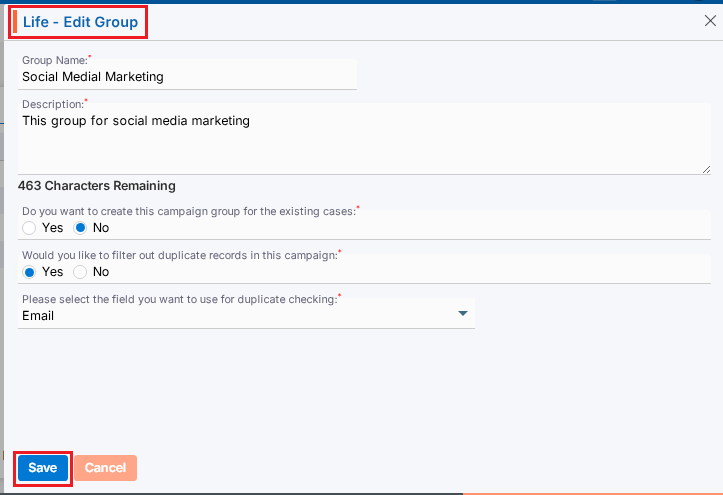Image resolution: width=723 pixels, height=495 pixels.
Task: Click the duplicate checking field label
Action: 180,300
